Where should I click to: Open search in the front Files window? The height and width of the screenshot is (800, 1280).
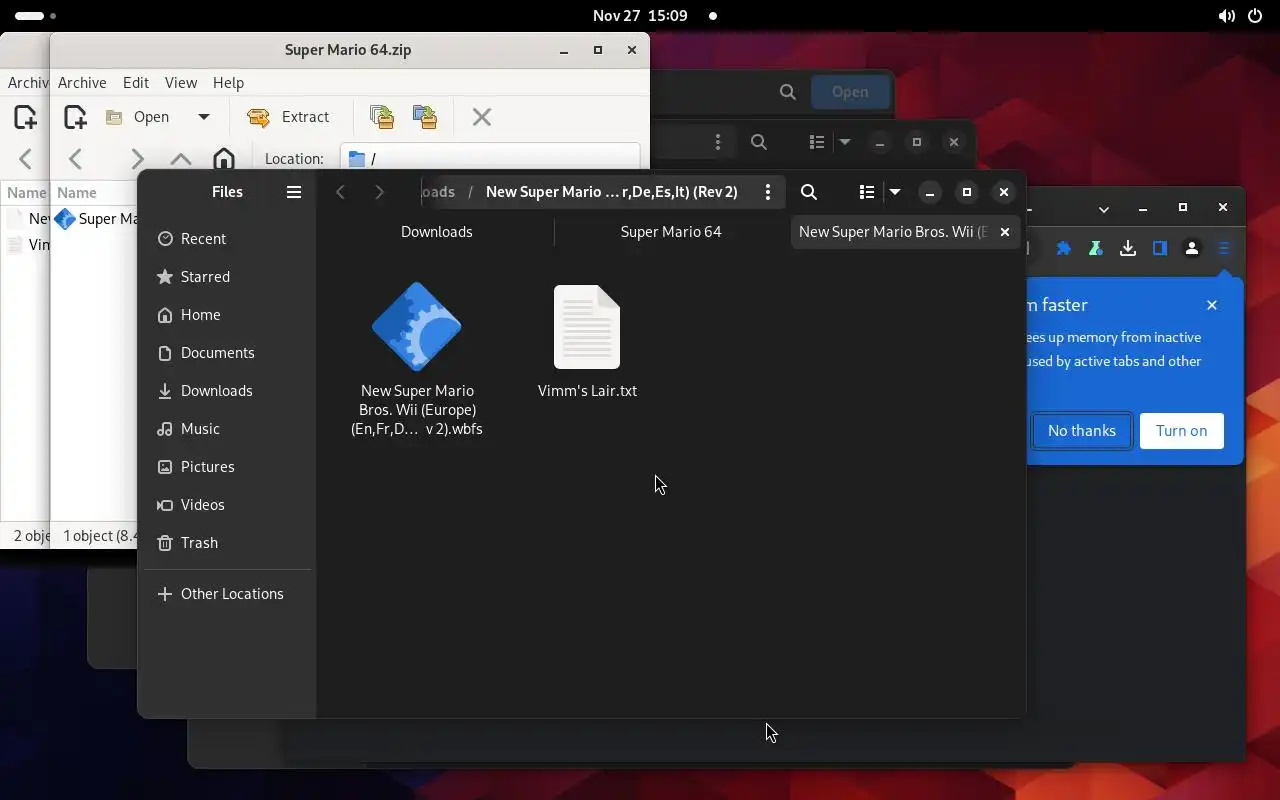click(x=809, y=192)
